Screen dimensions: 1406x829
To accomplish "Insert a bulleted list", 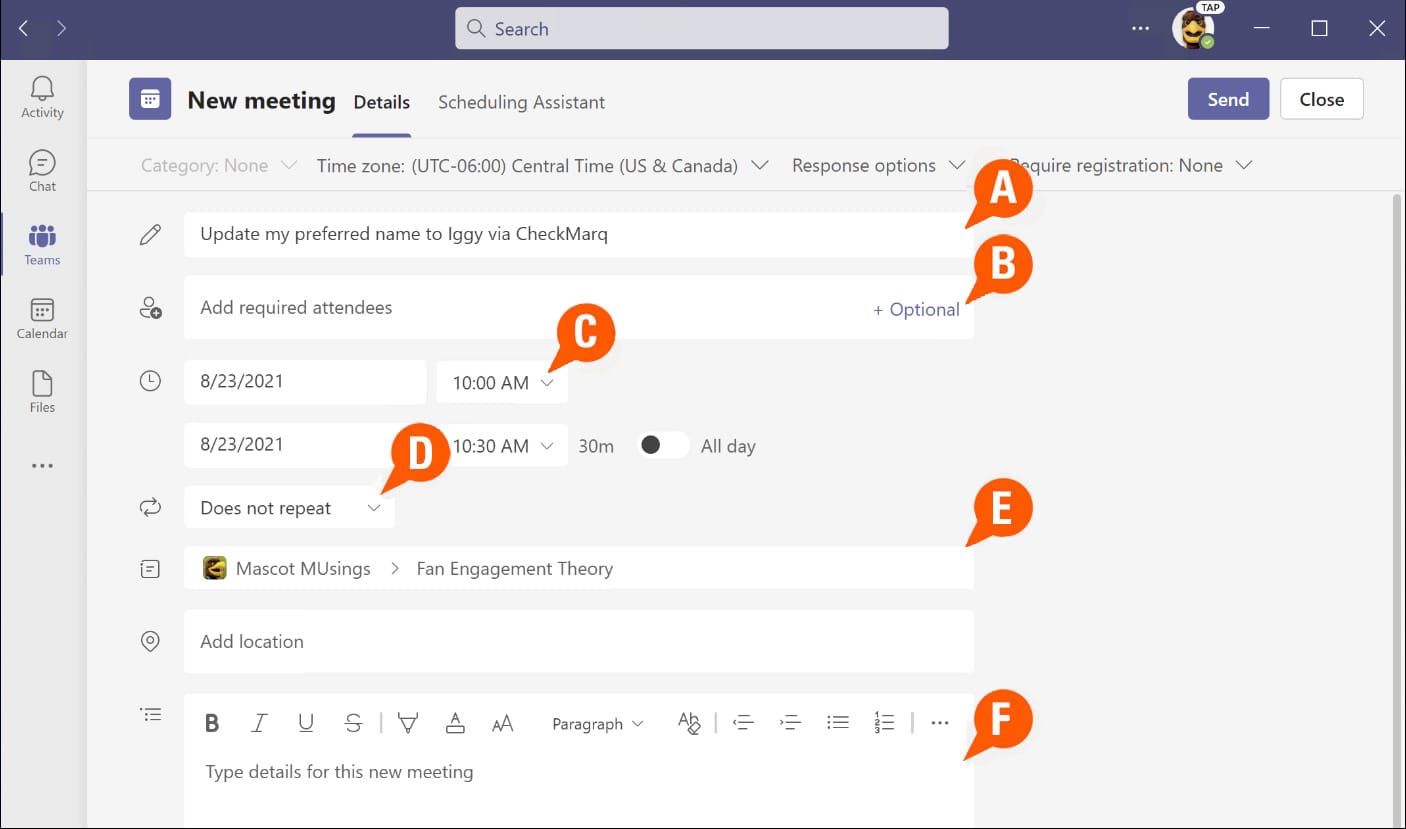I will (838, 722).
